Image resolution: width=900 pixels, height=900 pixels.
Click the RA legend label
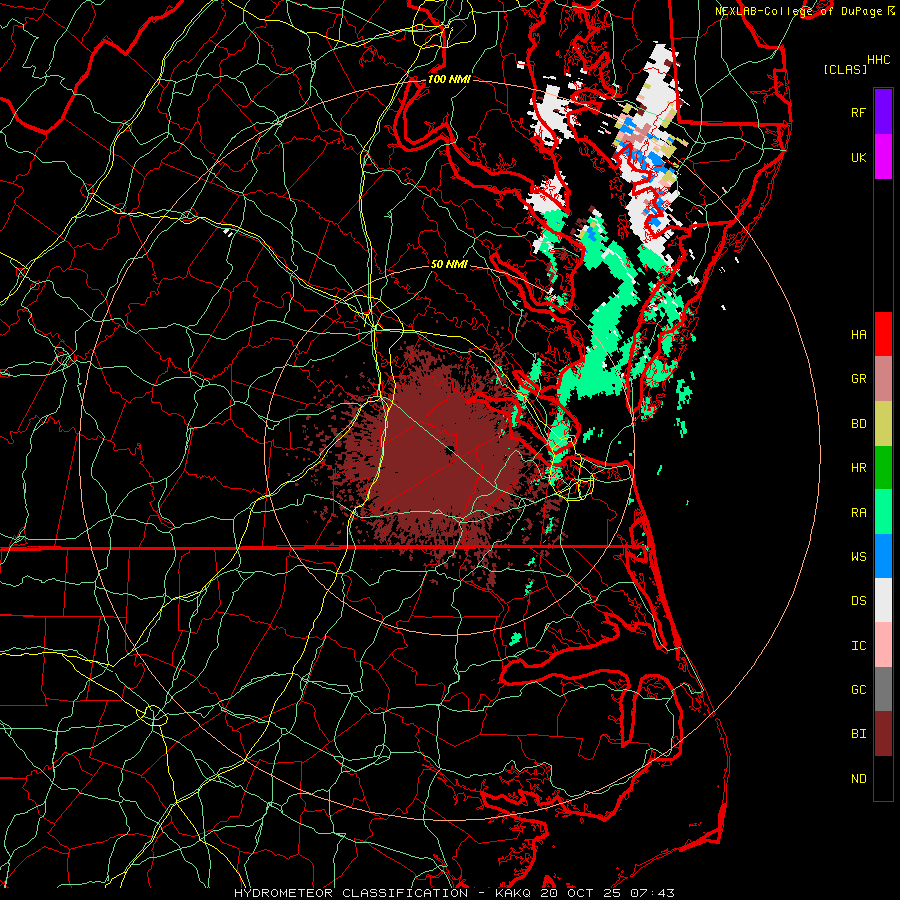pos(859,513)
